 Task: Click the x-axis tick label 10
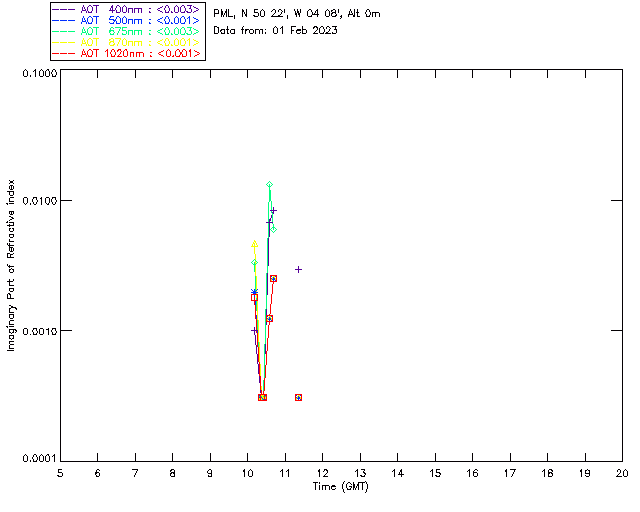[x=247, y=473]
